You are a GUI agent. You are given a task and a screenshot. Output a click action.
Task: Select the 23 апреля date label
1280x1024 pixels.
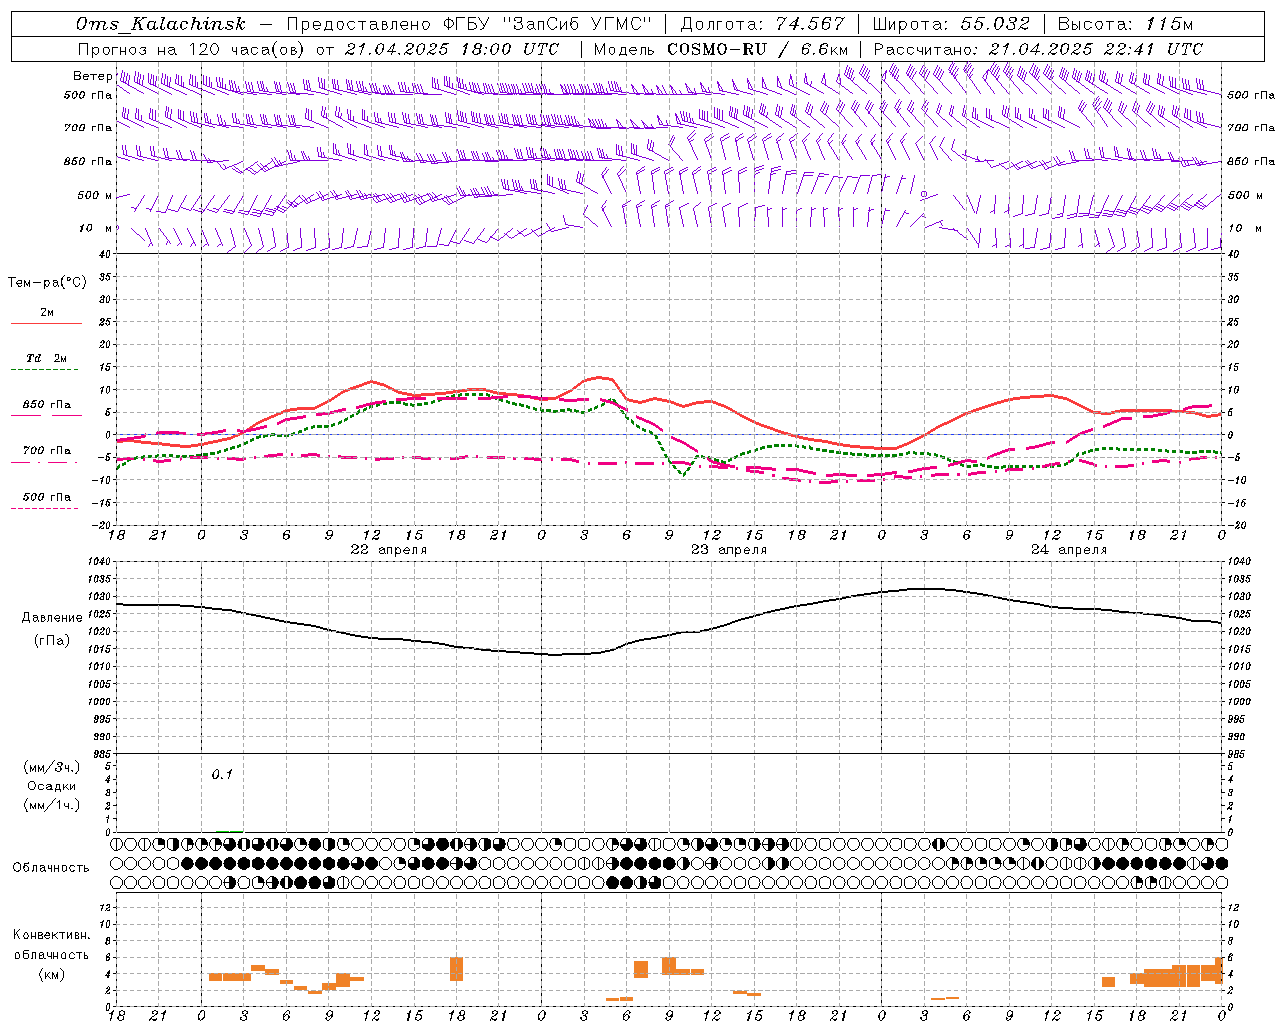coord(729,550)
